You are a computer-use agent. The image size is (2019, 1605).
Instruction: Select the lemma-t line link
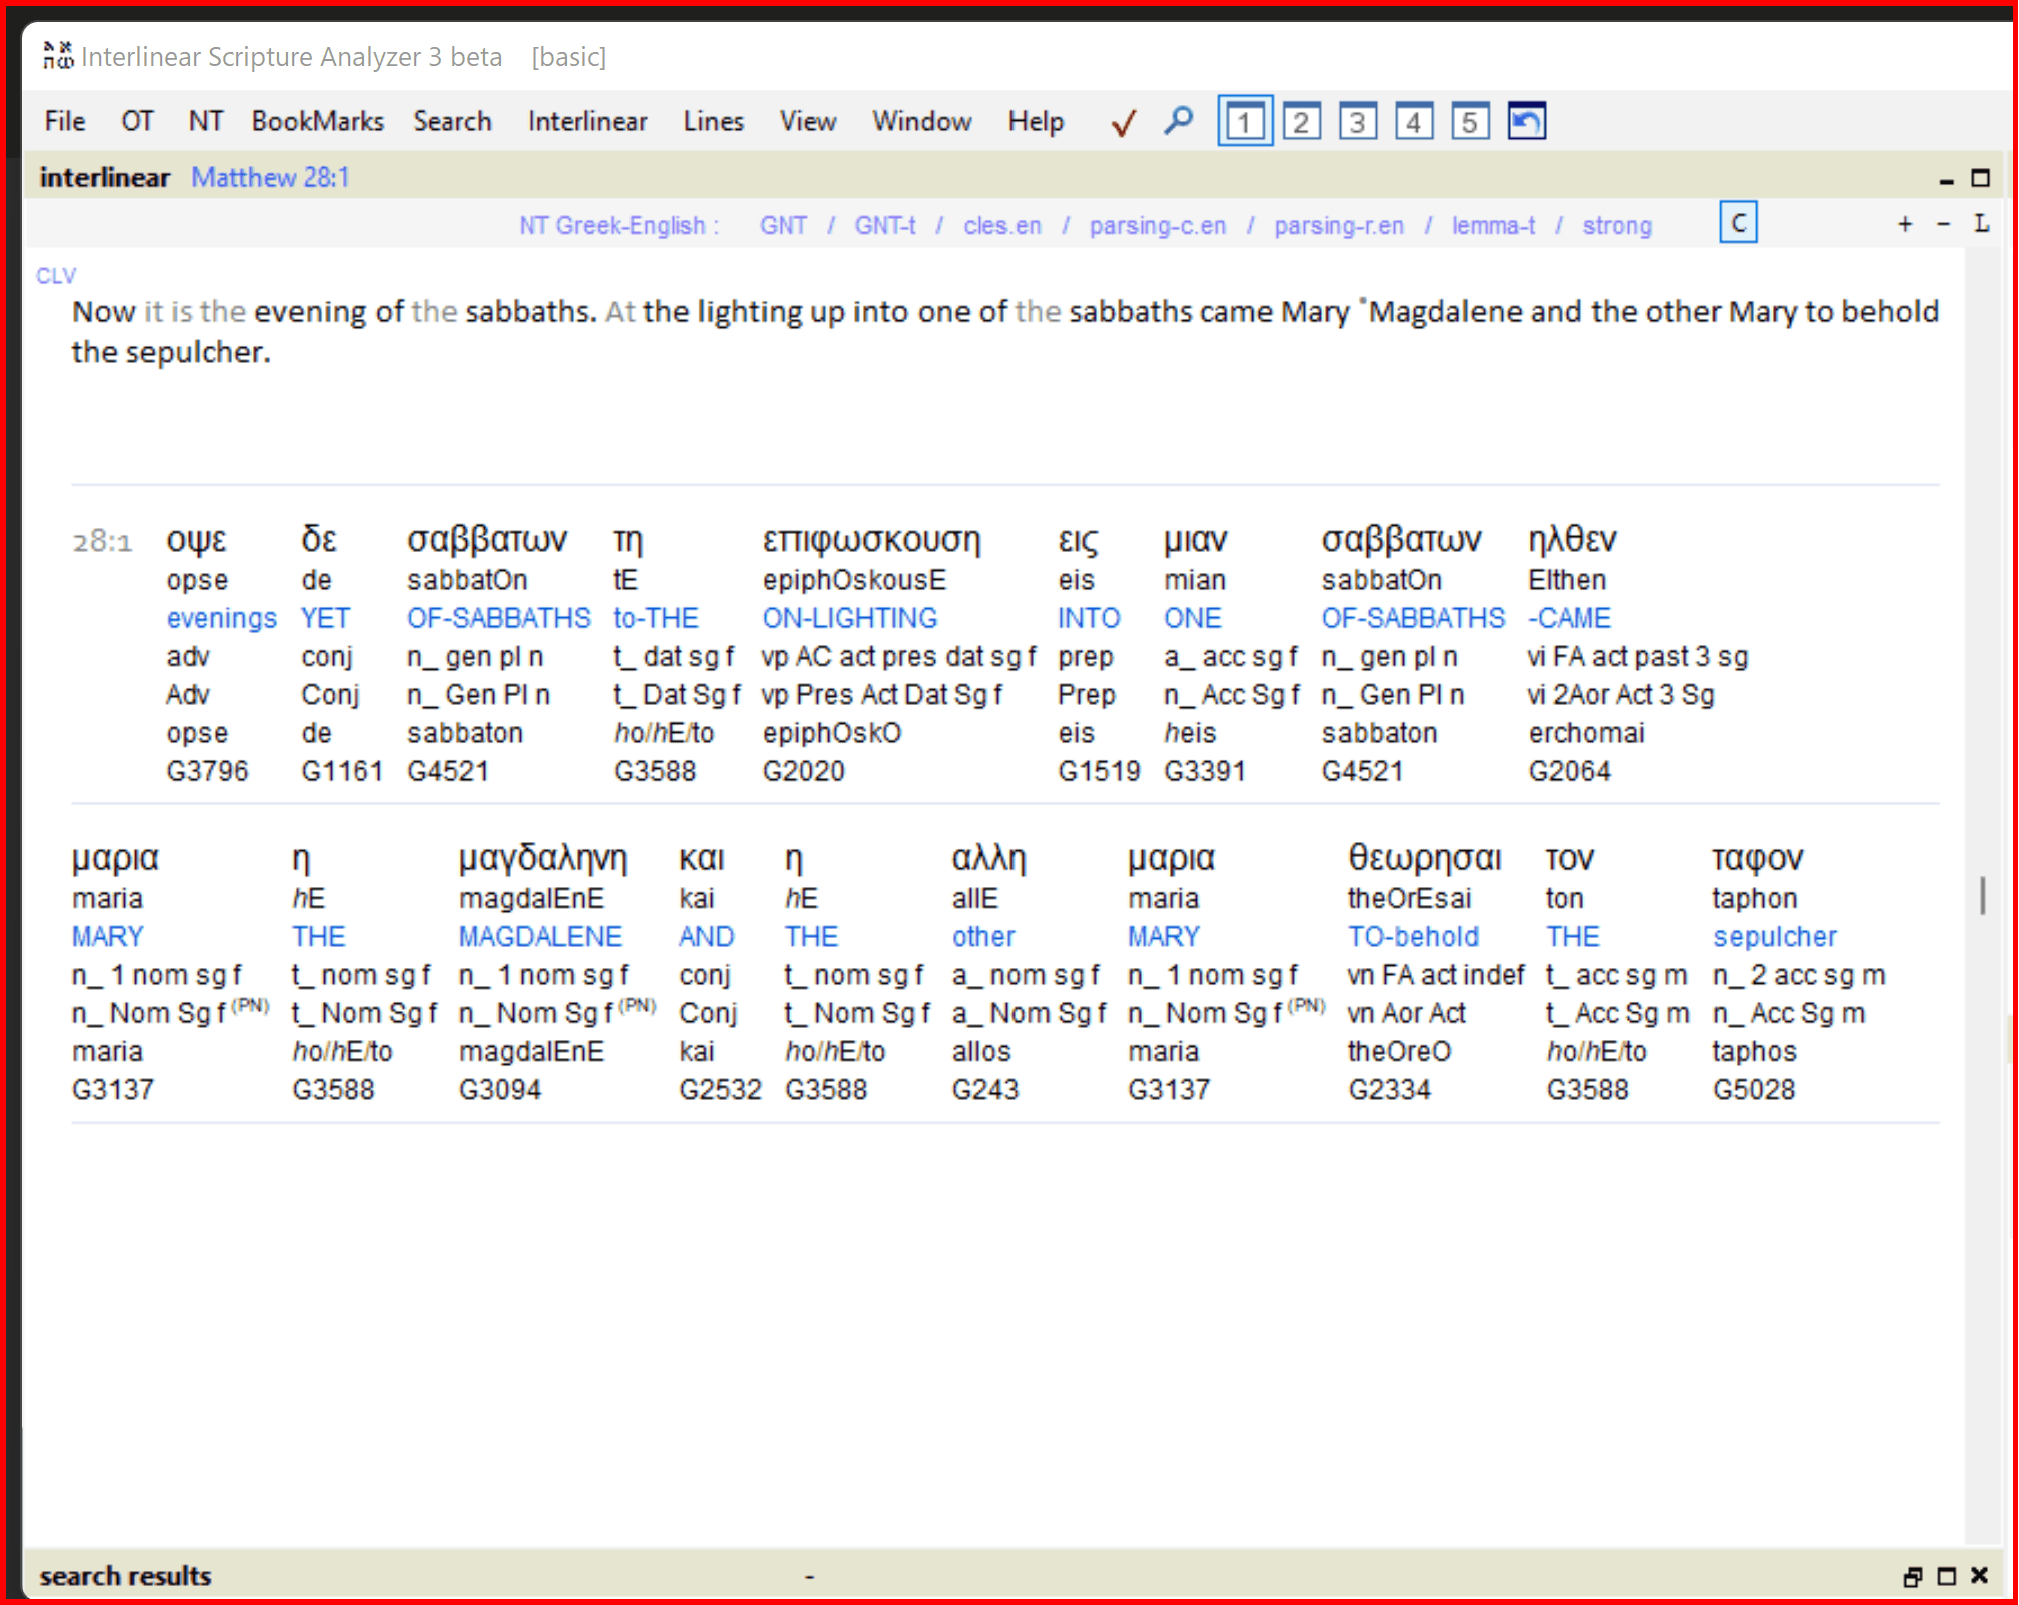tap(1493, 226)
